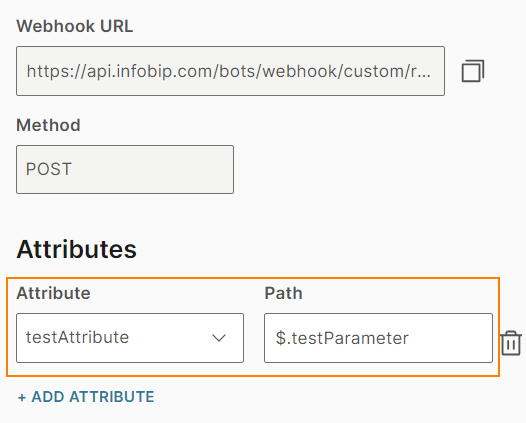Expand the chevron arrow in the Attribute dropdown
This screenshot has width=526, height=423.
pyautogui.click(x=219, y=337)
